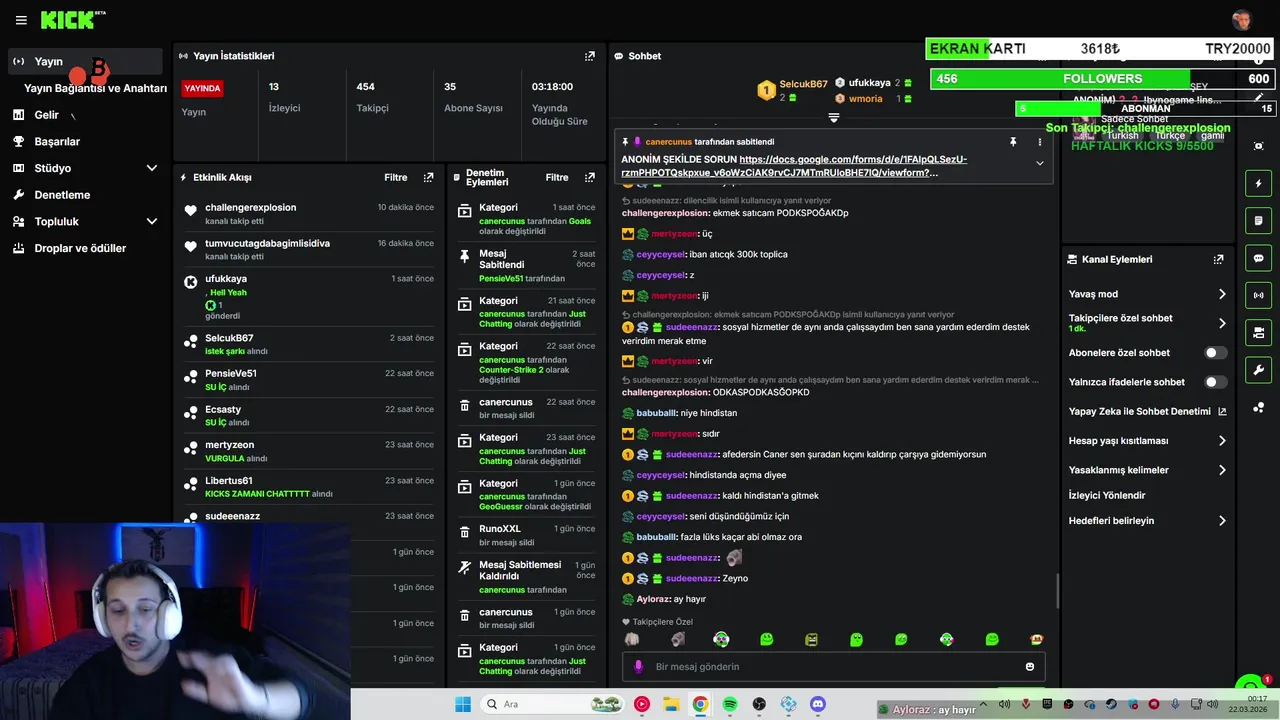
Task: Open Yavaş mod settings arrow
Action: [x=1222, y=294]
